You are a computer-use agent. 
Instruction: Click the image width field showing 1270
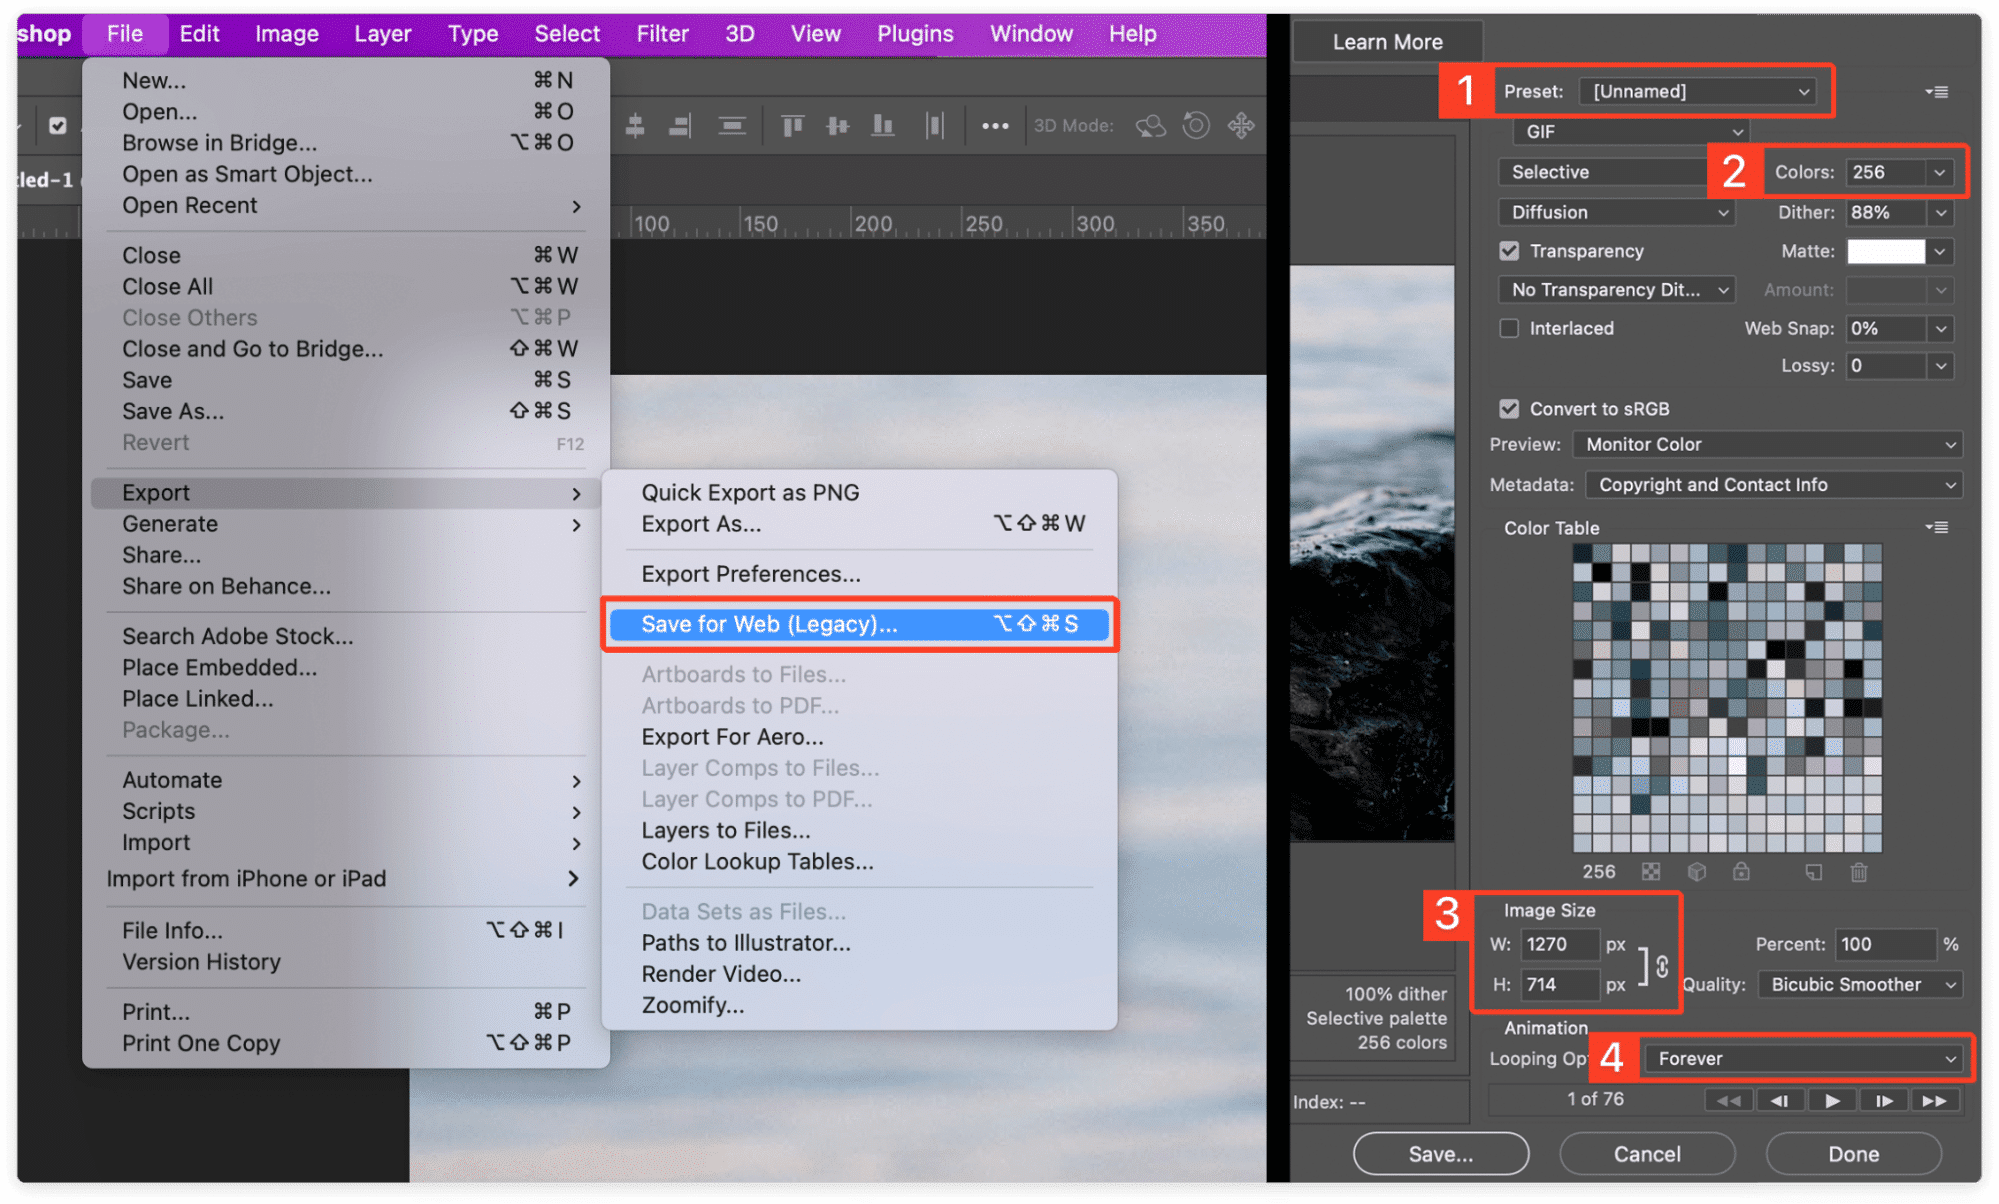point(1559,944)
